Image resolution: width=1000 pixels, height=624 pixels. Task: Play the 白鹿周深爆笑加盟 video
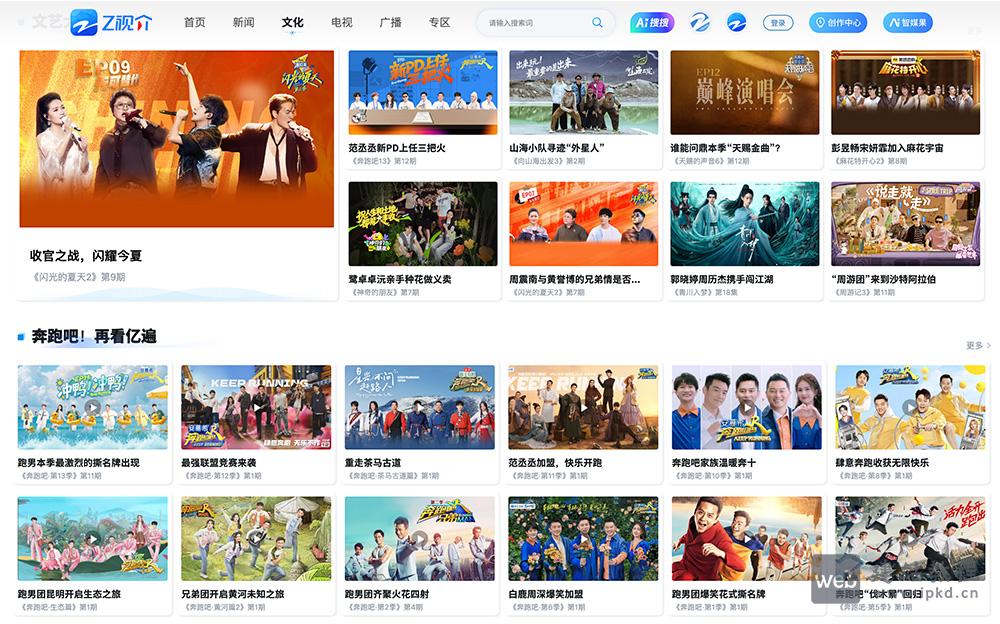click(583, 539)
